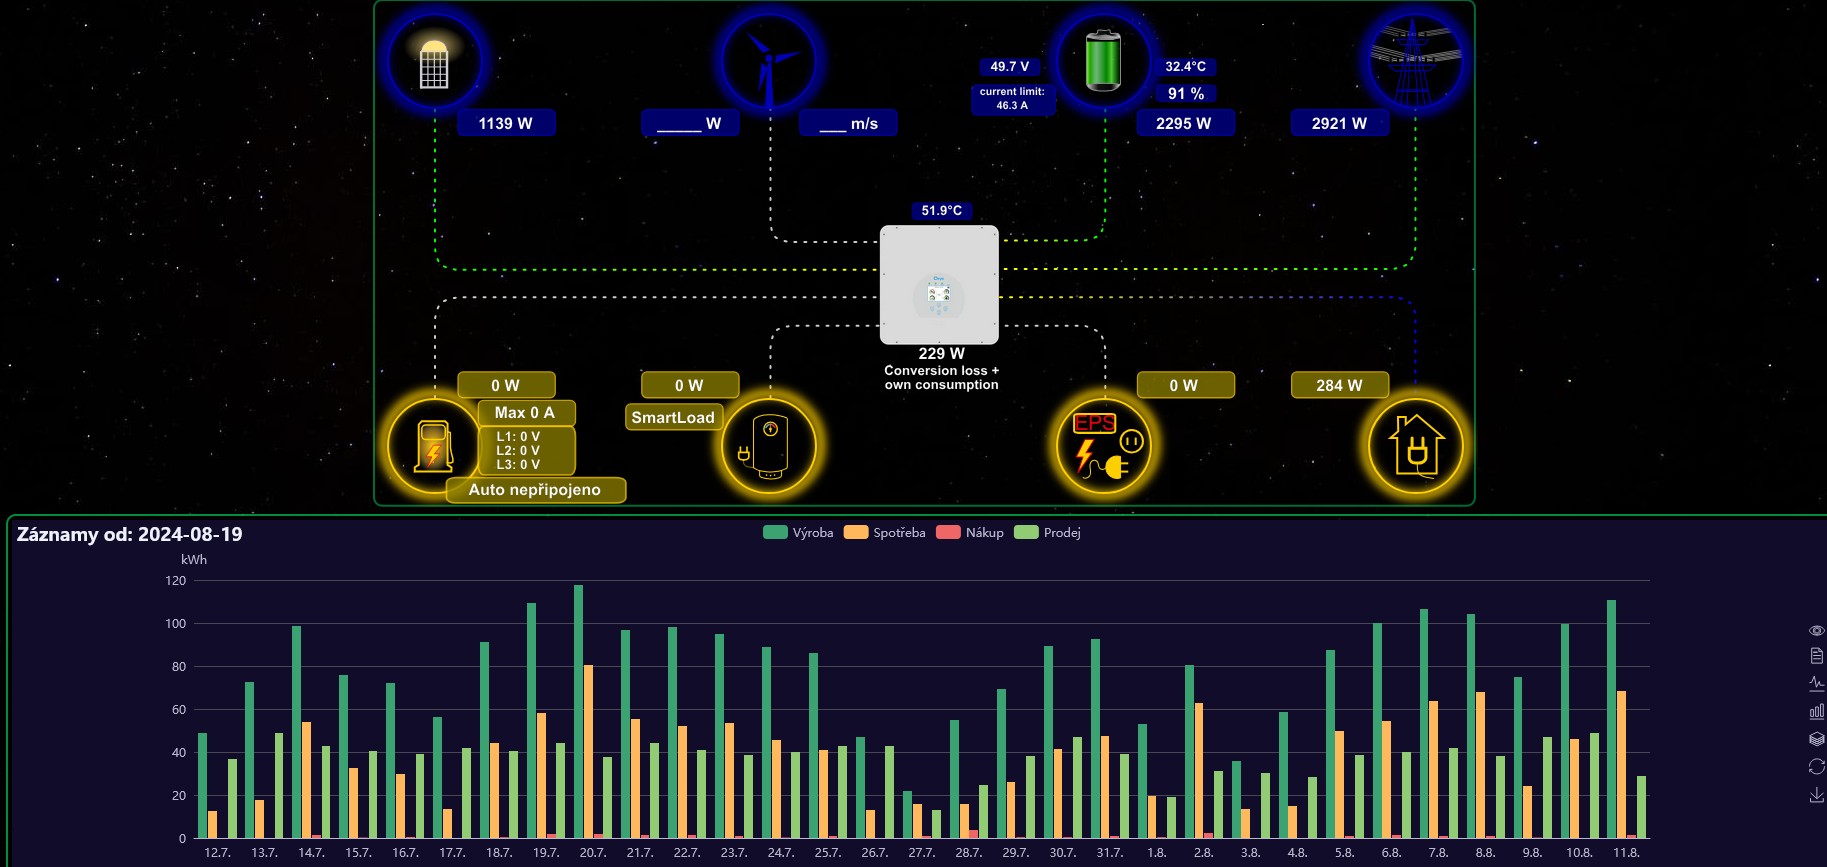The image size is (1827, 867).
Task: Switch chart to line view
Action: tap(1816, 684)
